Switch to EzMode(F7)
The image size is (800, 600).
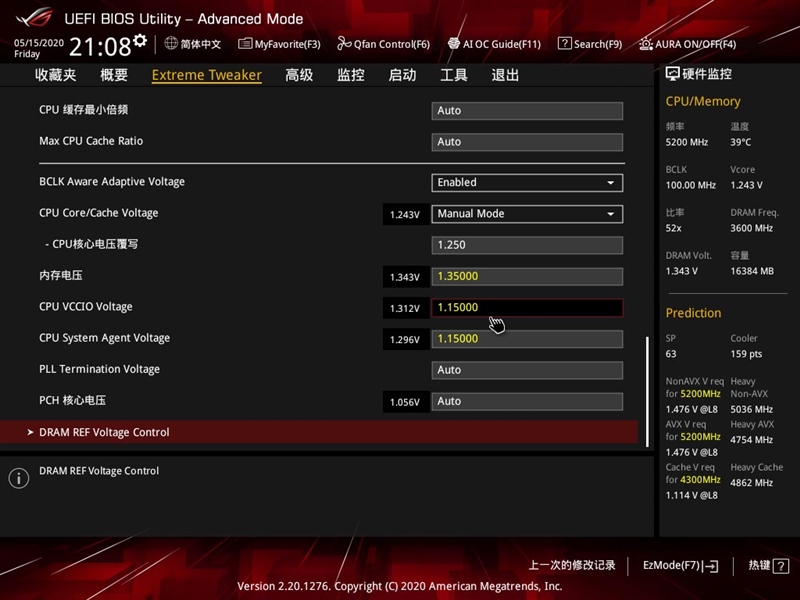tap(679, 565)
